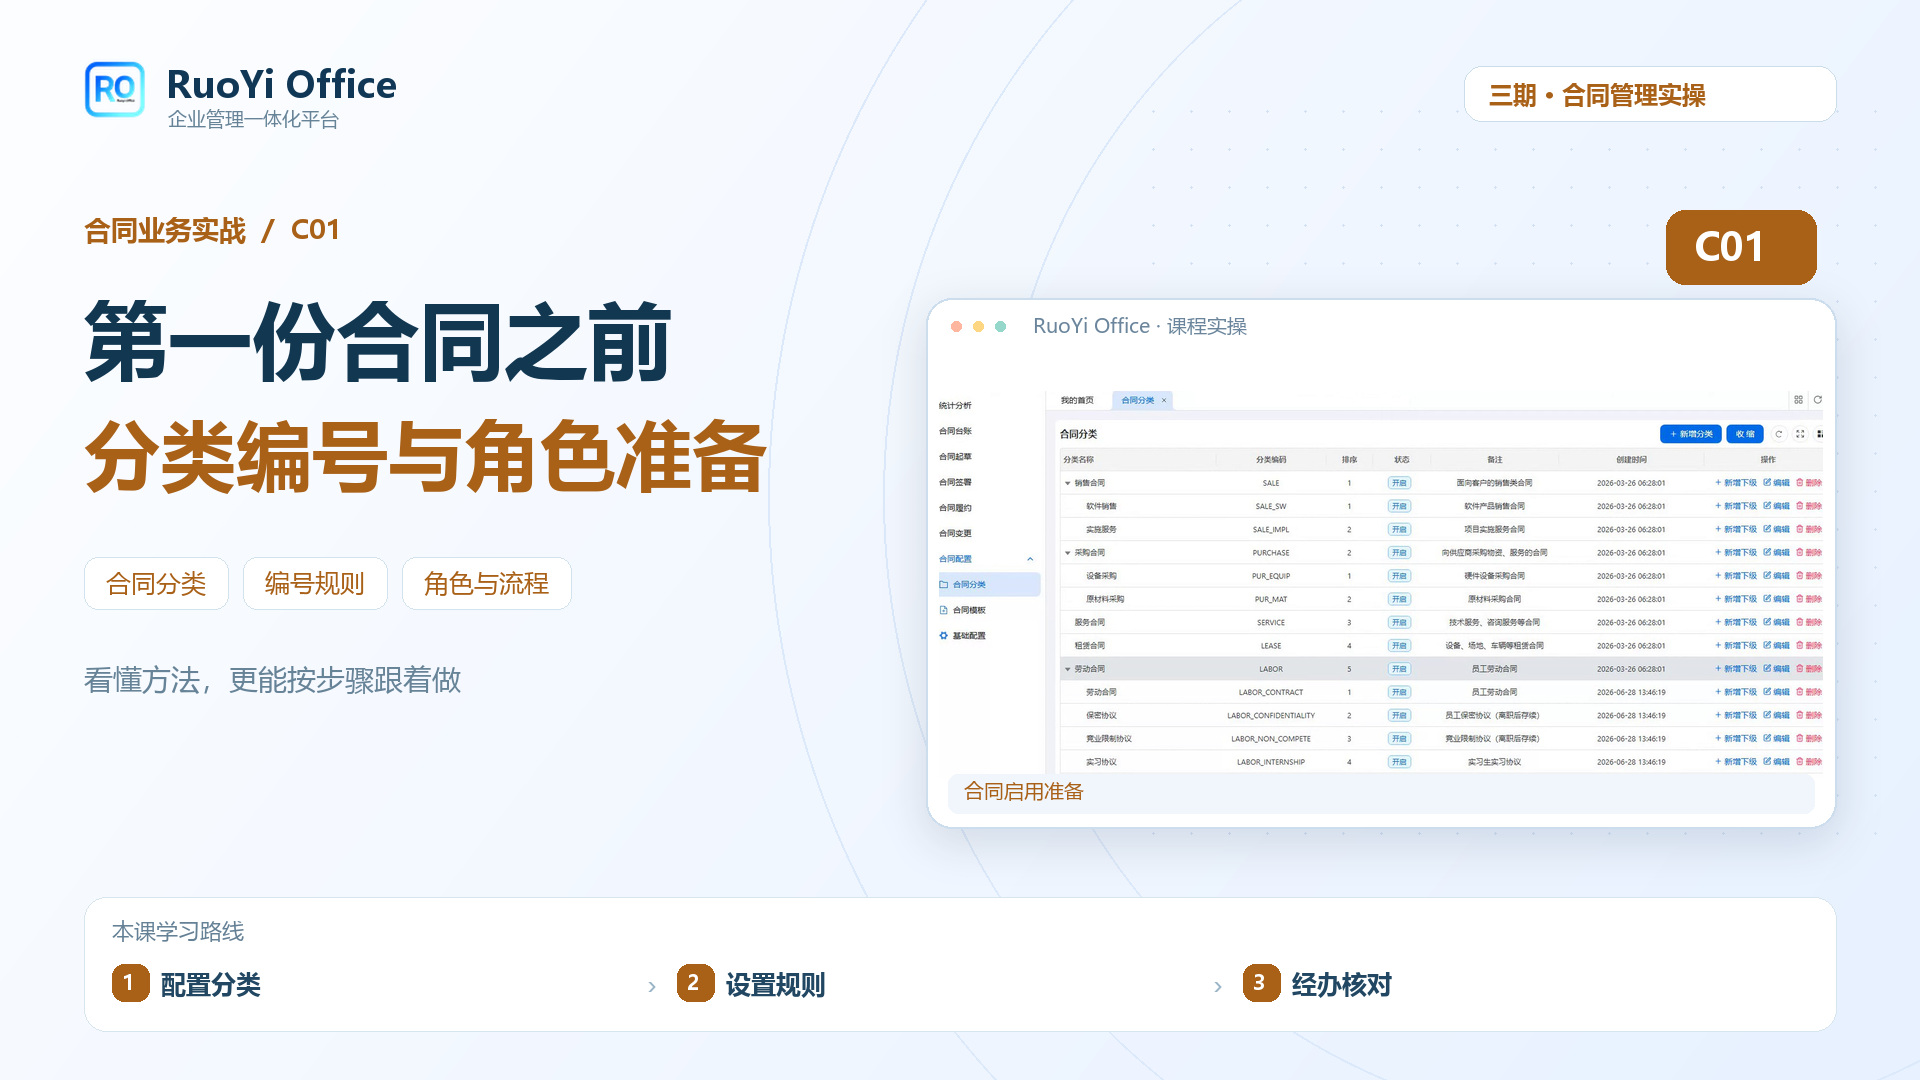Click 新增下级 in the 实习协议 row

tap(1736, 762)
